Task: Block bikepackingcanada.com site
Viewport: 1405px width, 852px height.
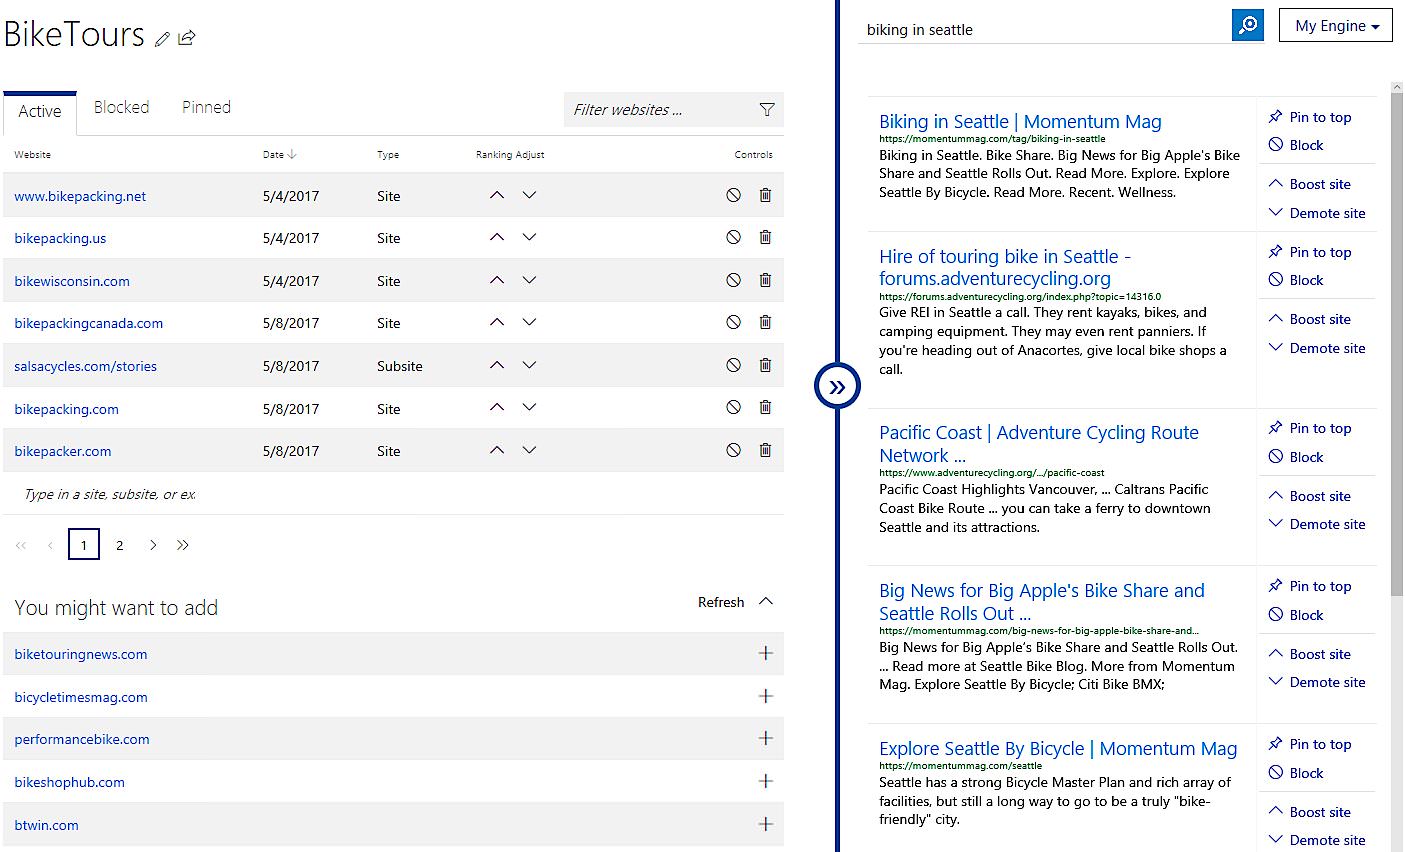Action: pos(733,322)
